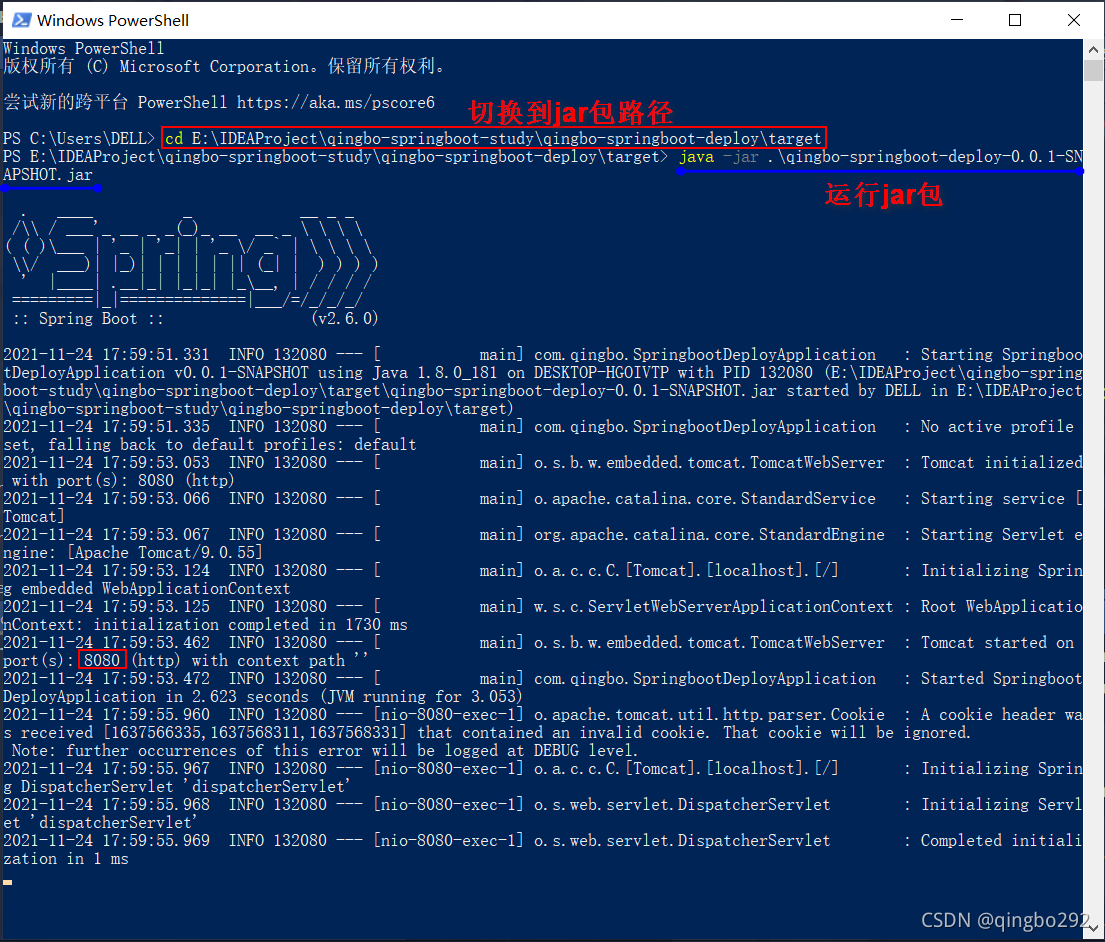Click the 'Tomcat initialized' log message
This screenshot has width=1105, height=942.
coord(1001,463)
